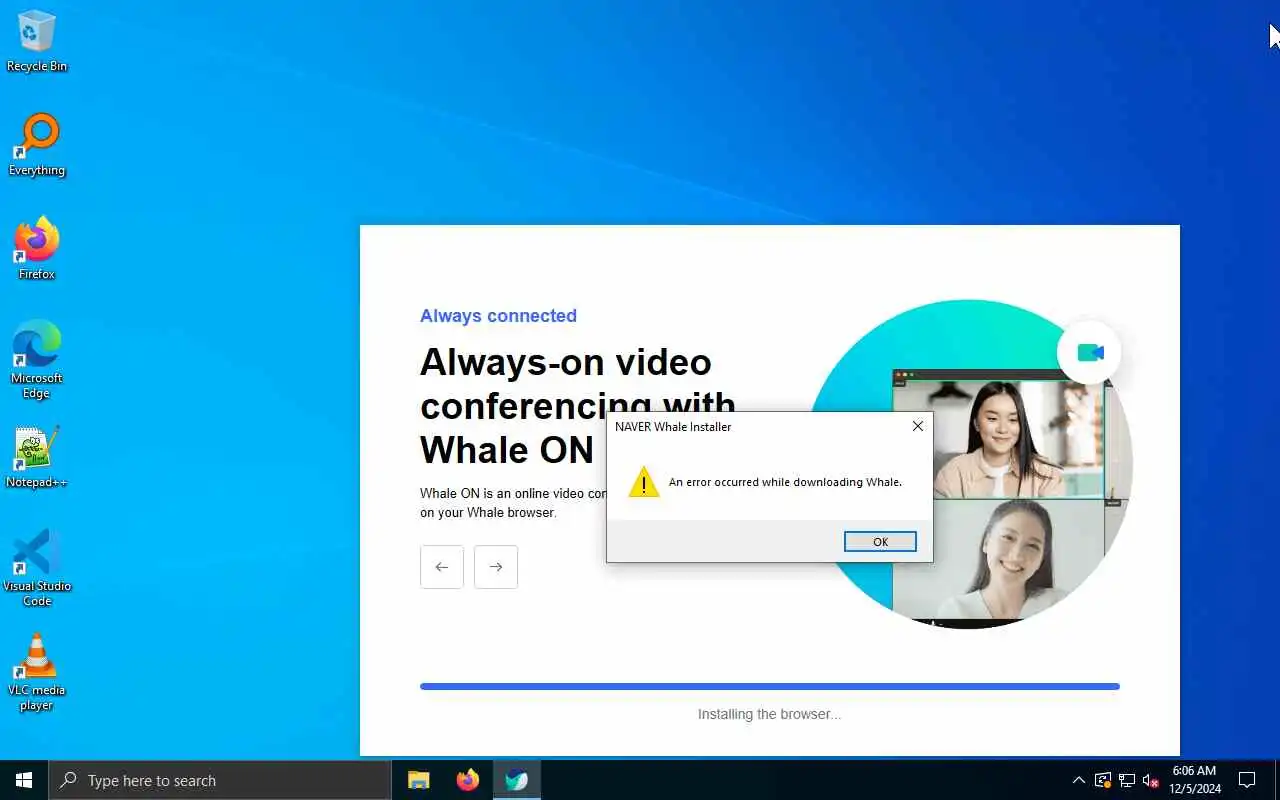The width and height of the screenshot is (1280, 800).
Task: Click the 'An error occurred while downloading Whale.' message
Action: click(x=785, y=482)
